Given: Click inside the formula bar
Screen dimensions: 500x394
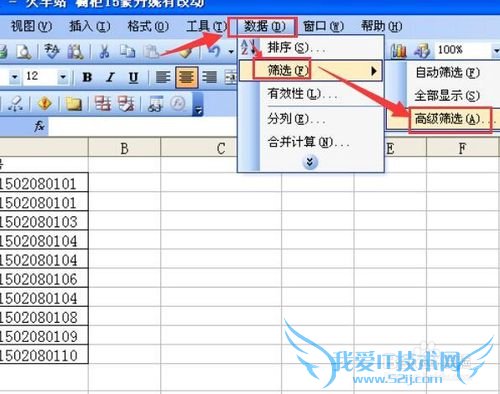Looking at the screenshot, I should tap(143, 126).
